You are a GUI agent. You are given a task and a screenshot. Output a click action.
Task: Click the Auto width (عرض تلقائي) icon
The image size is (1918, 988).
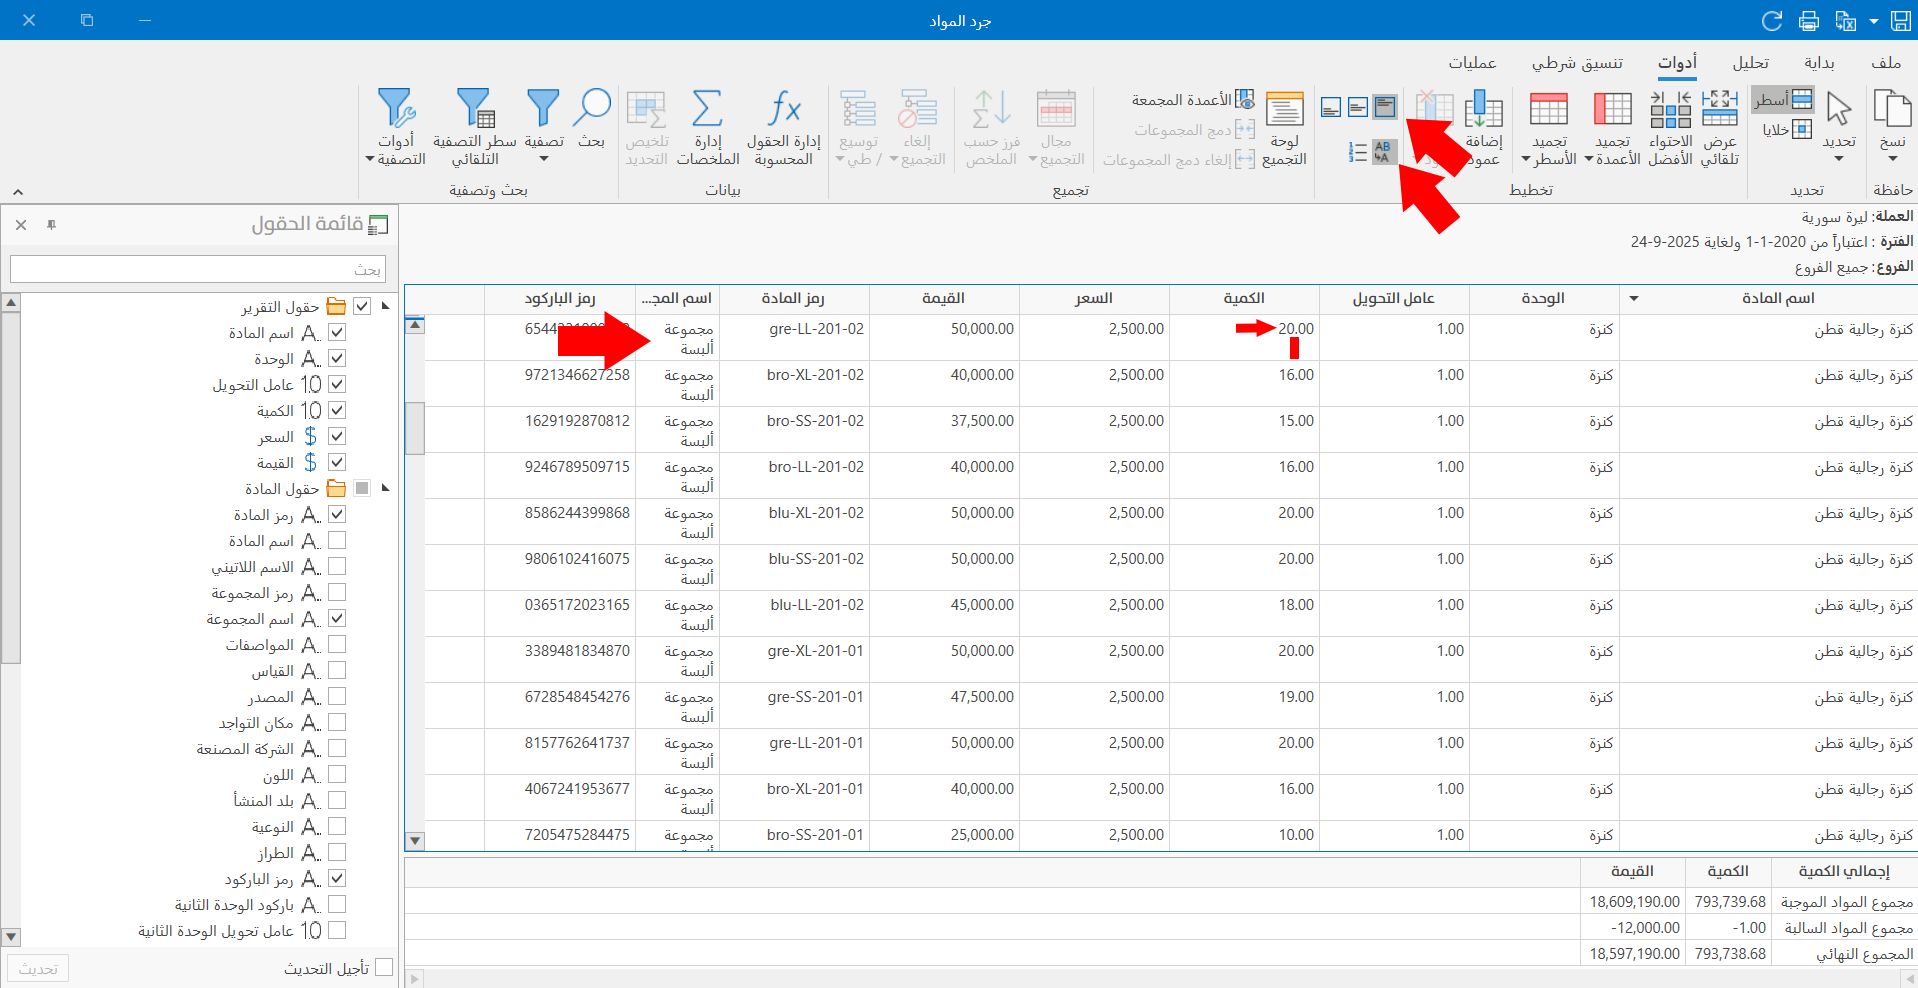(x=1720, y=110)
